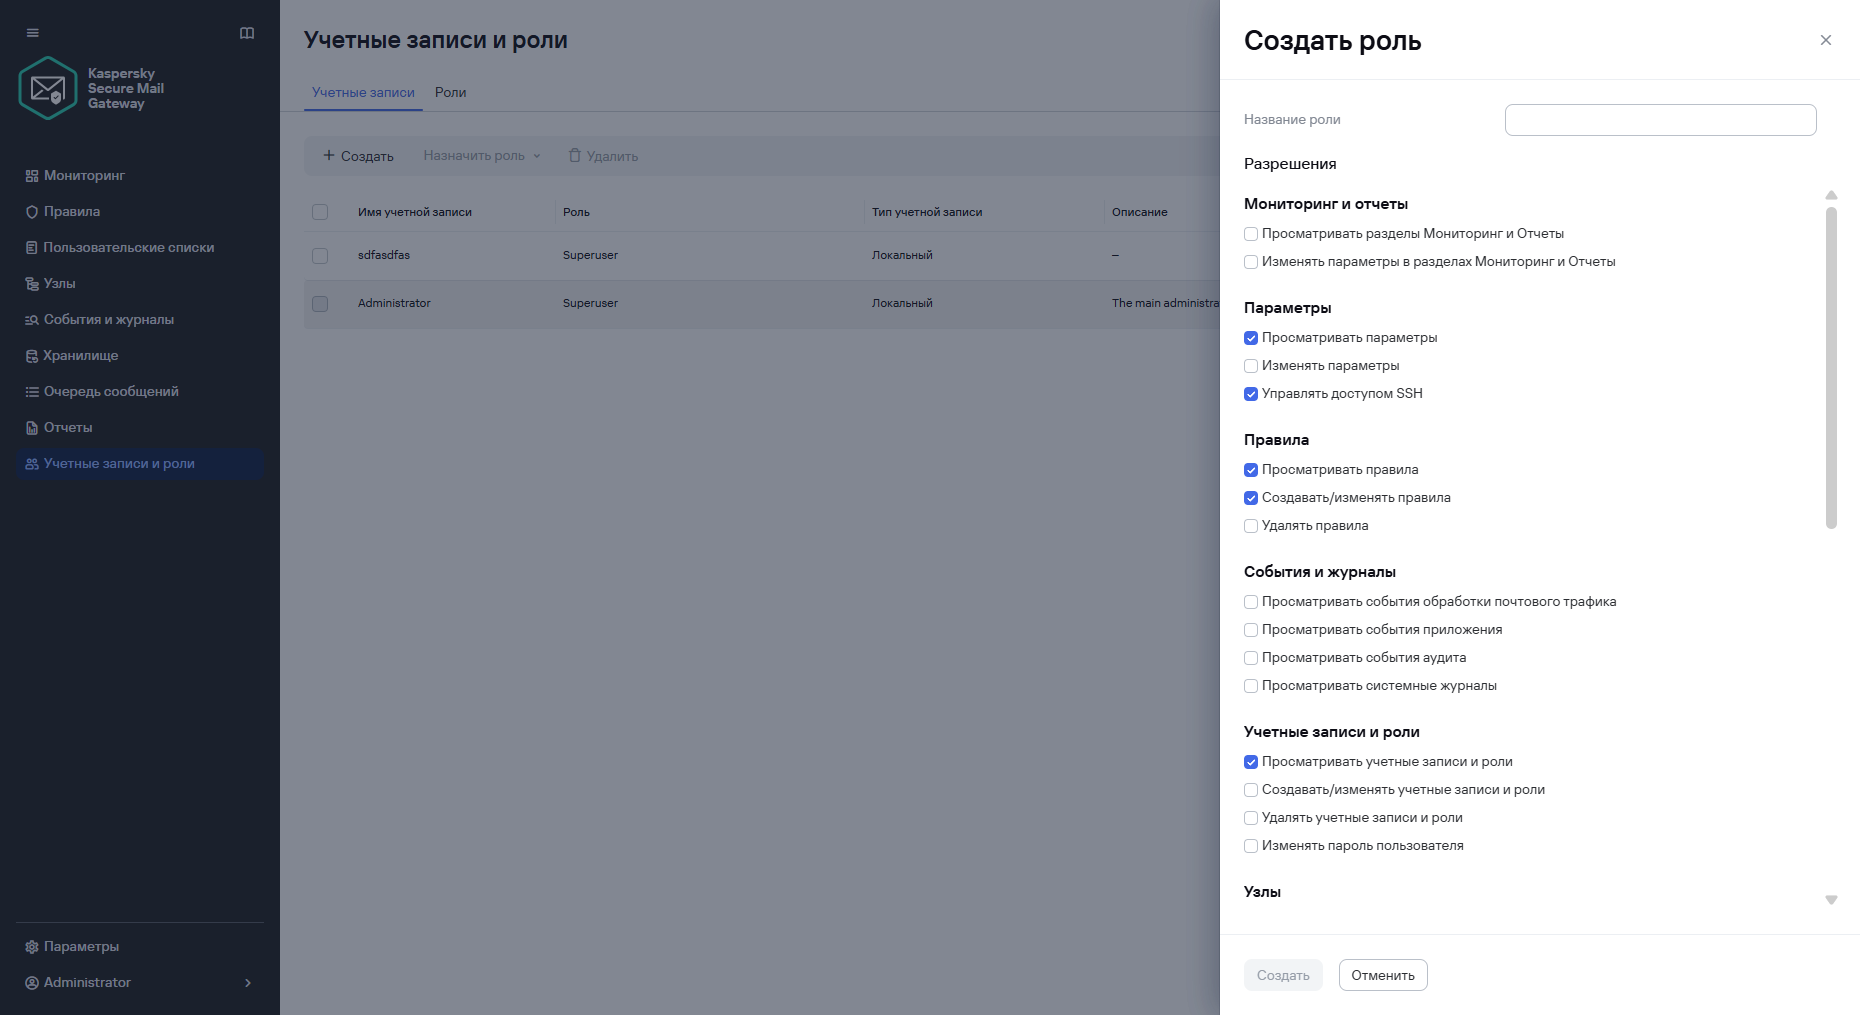Open the documentation book icon
Image resolution: width=1860 pixels, height=1015 pixels.
(x=247, y=33)
